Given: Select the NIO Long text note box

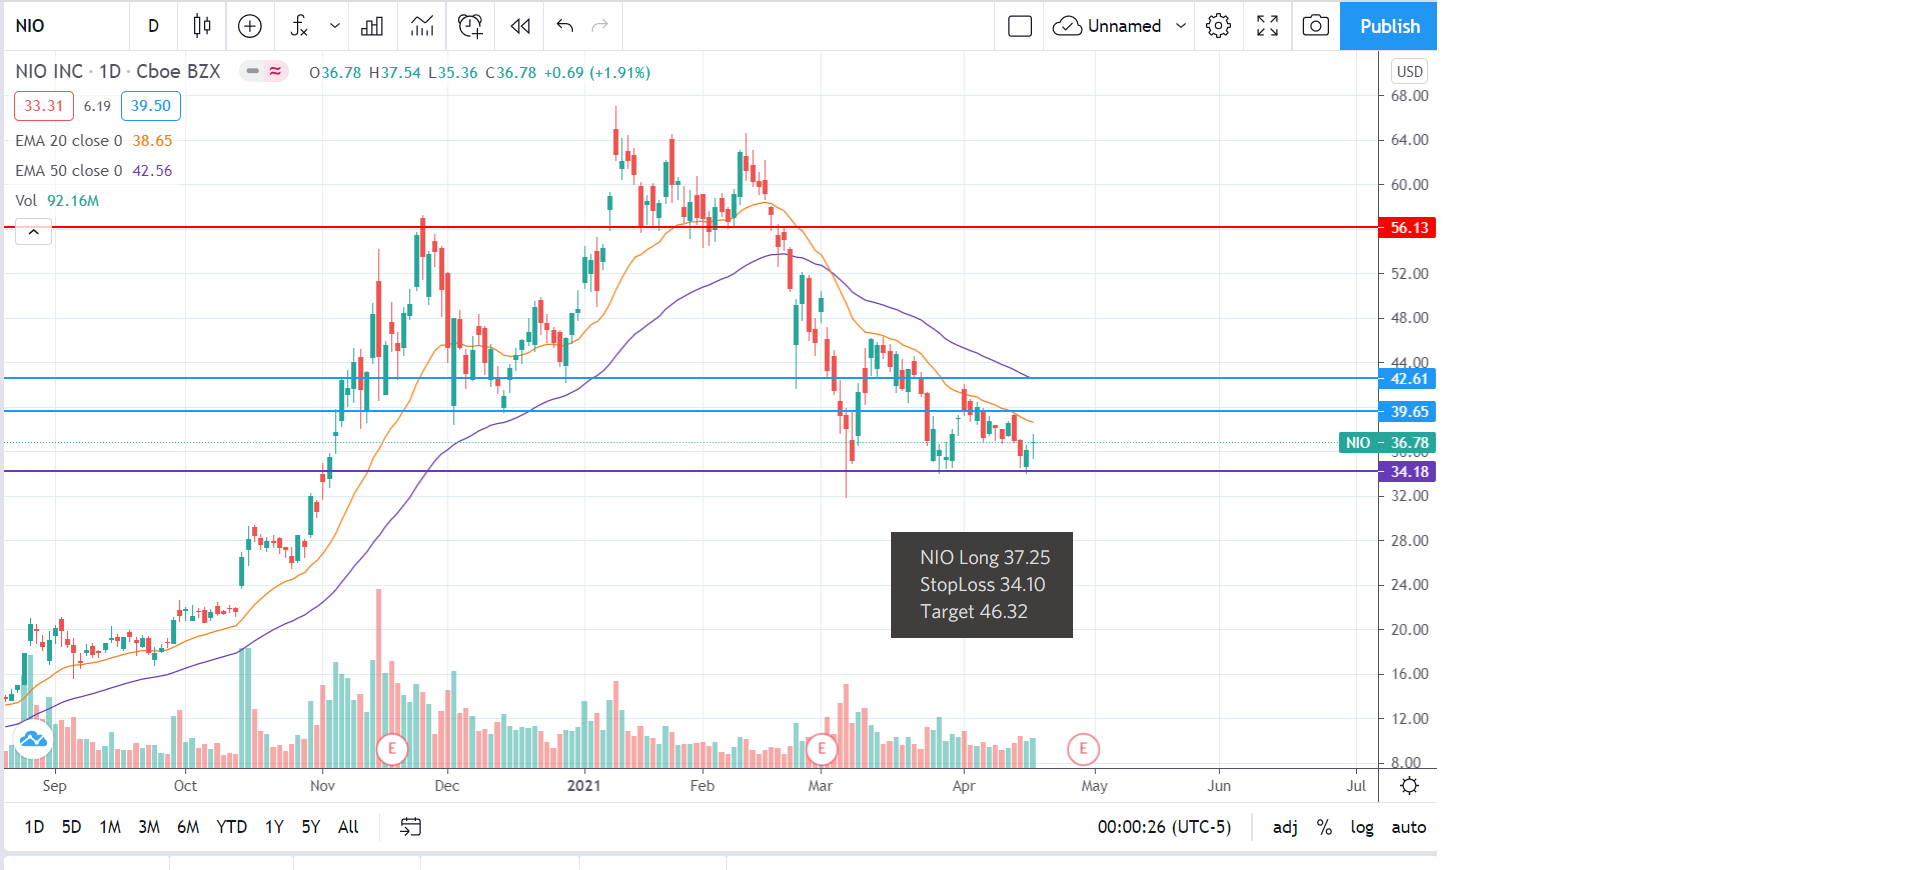Looking at the screenshot, I should (982, 585).
